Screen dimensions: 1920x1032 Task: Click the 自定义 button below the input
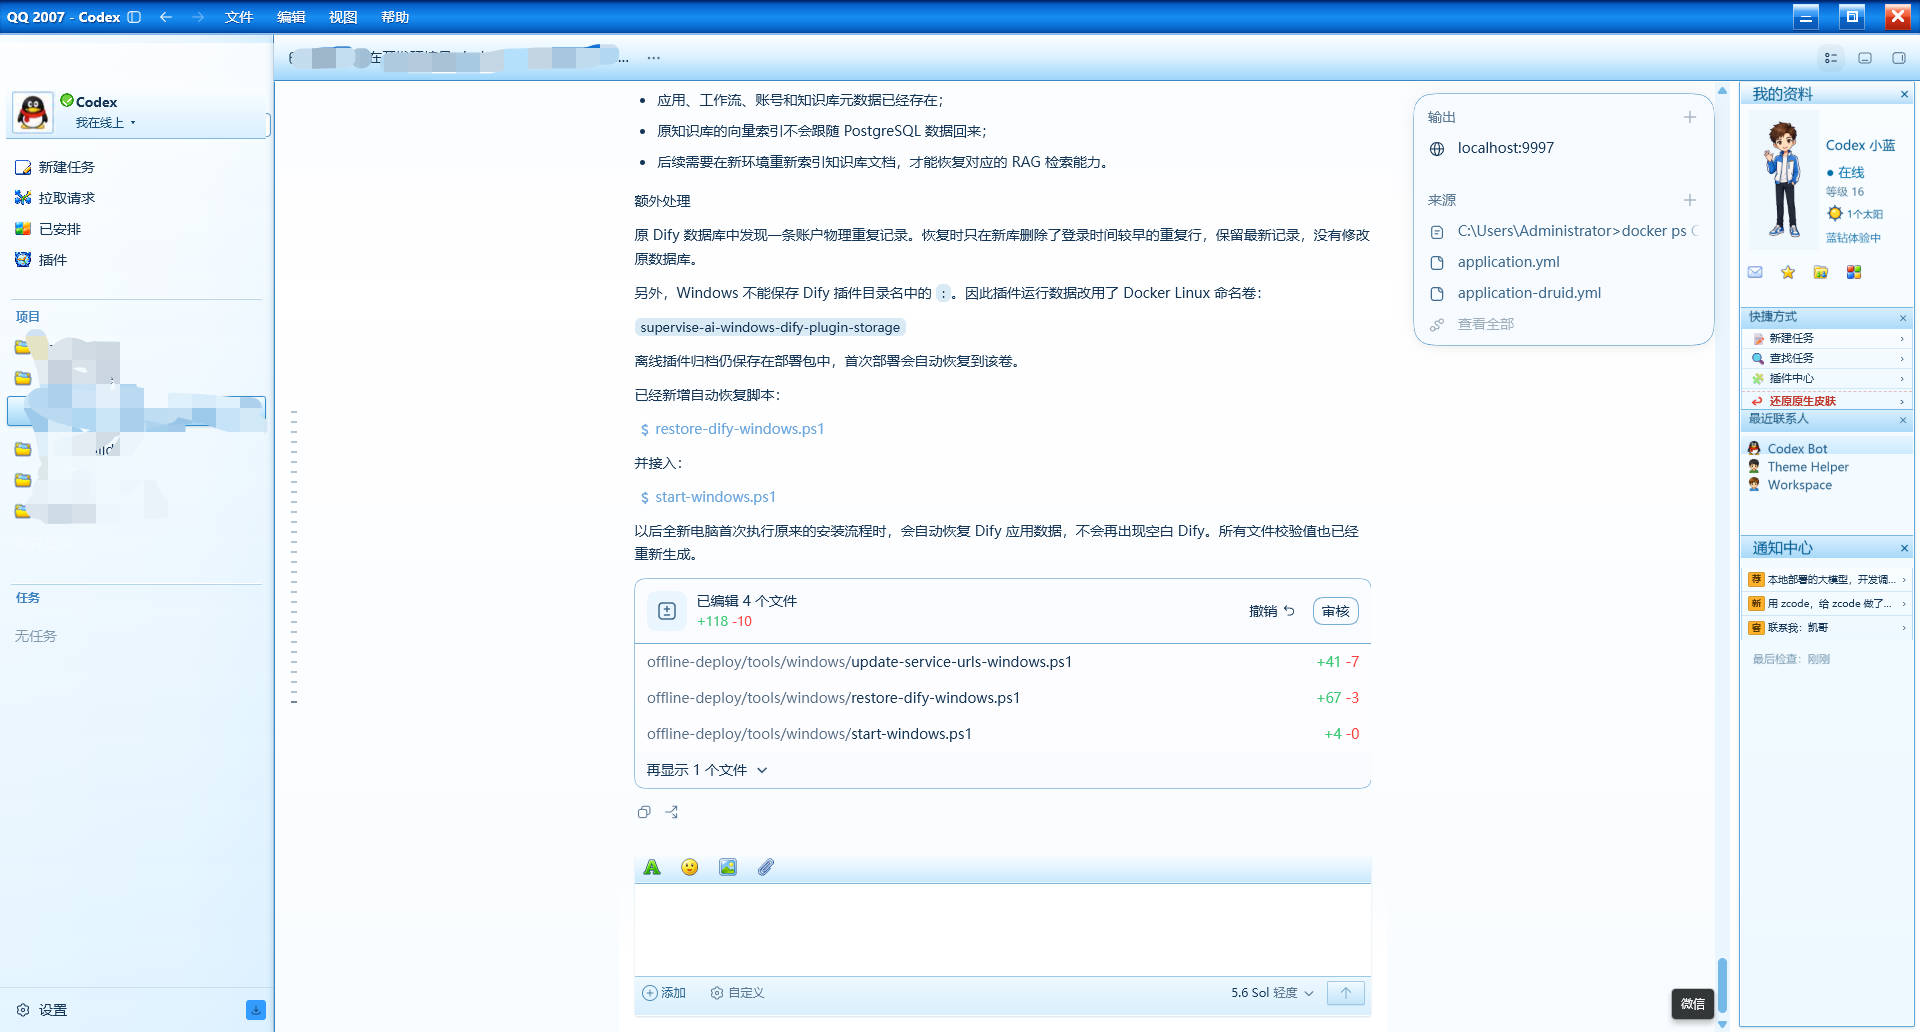tap(737, 993)
